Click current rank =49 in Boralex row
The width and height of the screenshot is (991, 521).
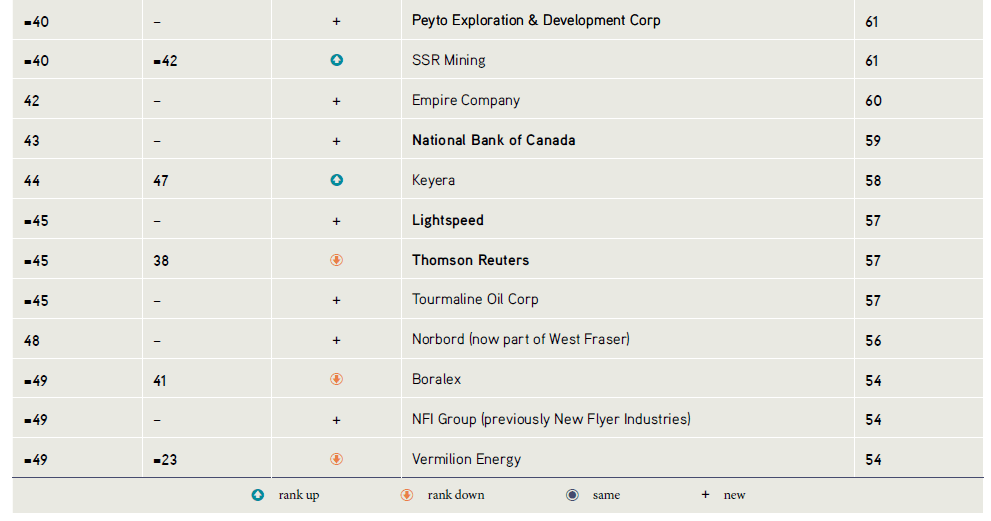pos(36,381)
